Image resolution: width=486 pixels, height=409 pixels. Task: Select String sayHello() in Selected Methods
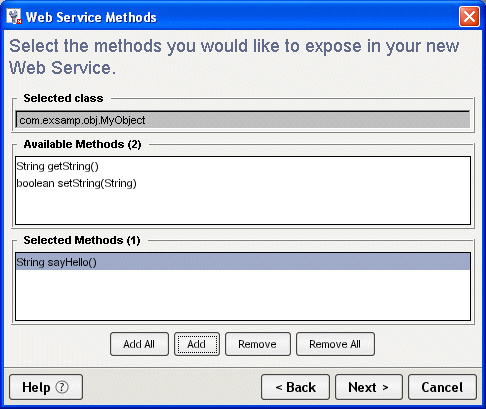(243, 262)
